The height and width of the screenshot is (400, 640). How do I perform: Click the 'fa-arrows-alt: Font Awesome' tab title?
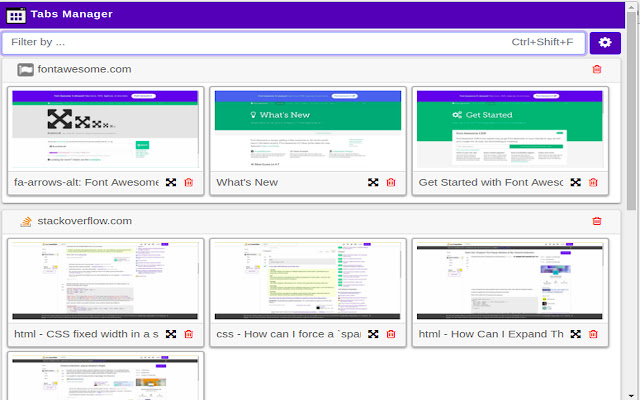click(x=86, y=182)
